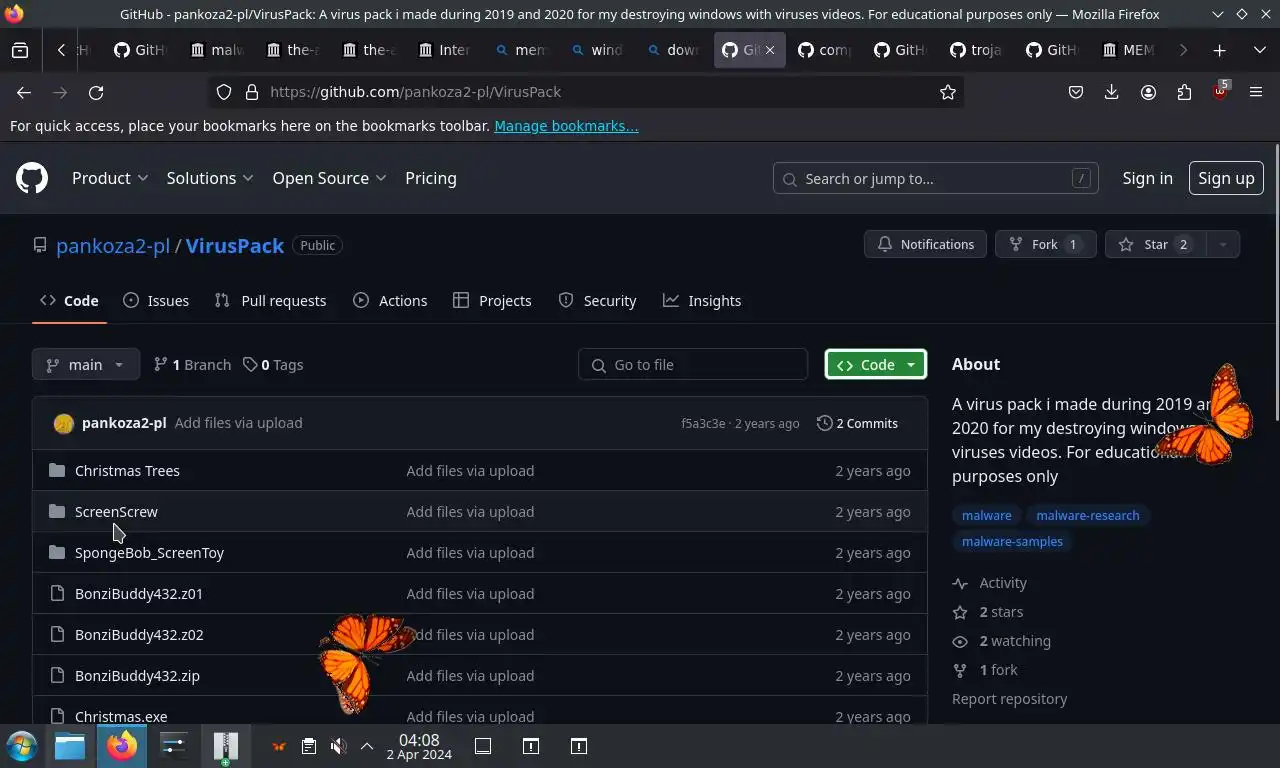
Task: Reload the current page
Action: pyautogui.click(x=96, y=92)
